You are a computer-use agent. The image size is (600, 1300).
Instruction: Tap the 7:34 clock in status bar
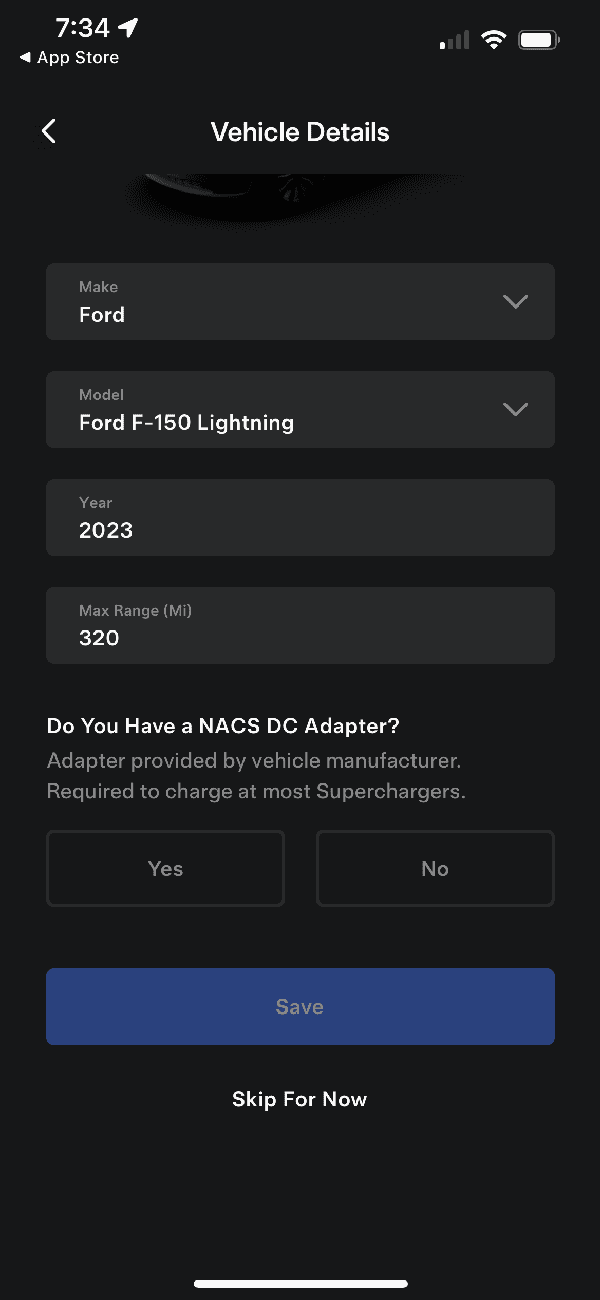click(x=82, y=28)
